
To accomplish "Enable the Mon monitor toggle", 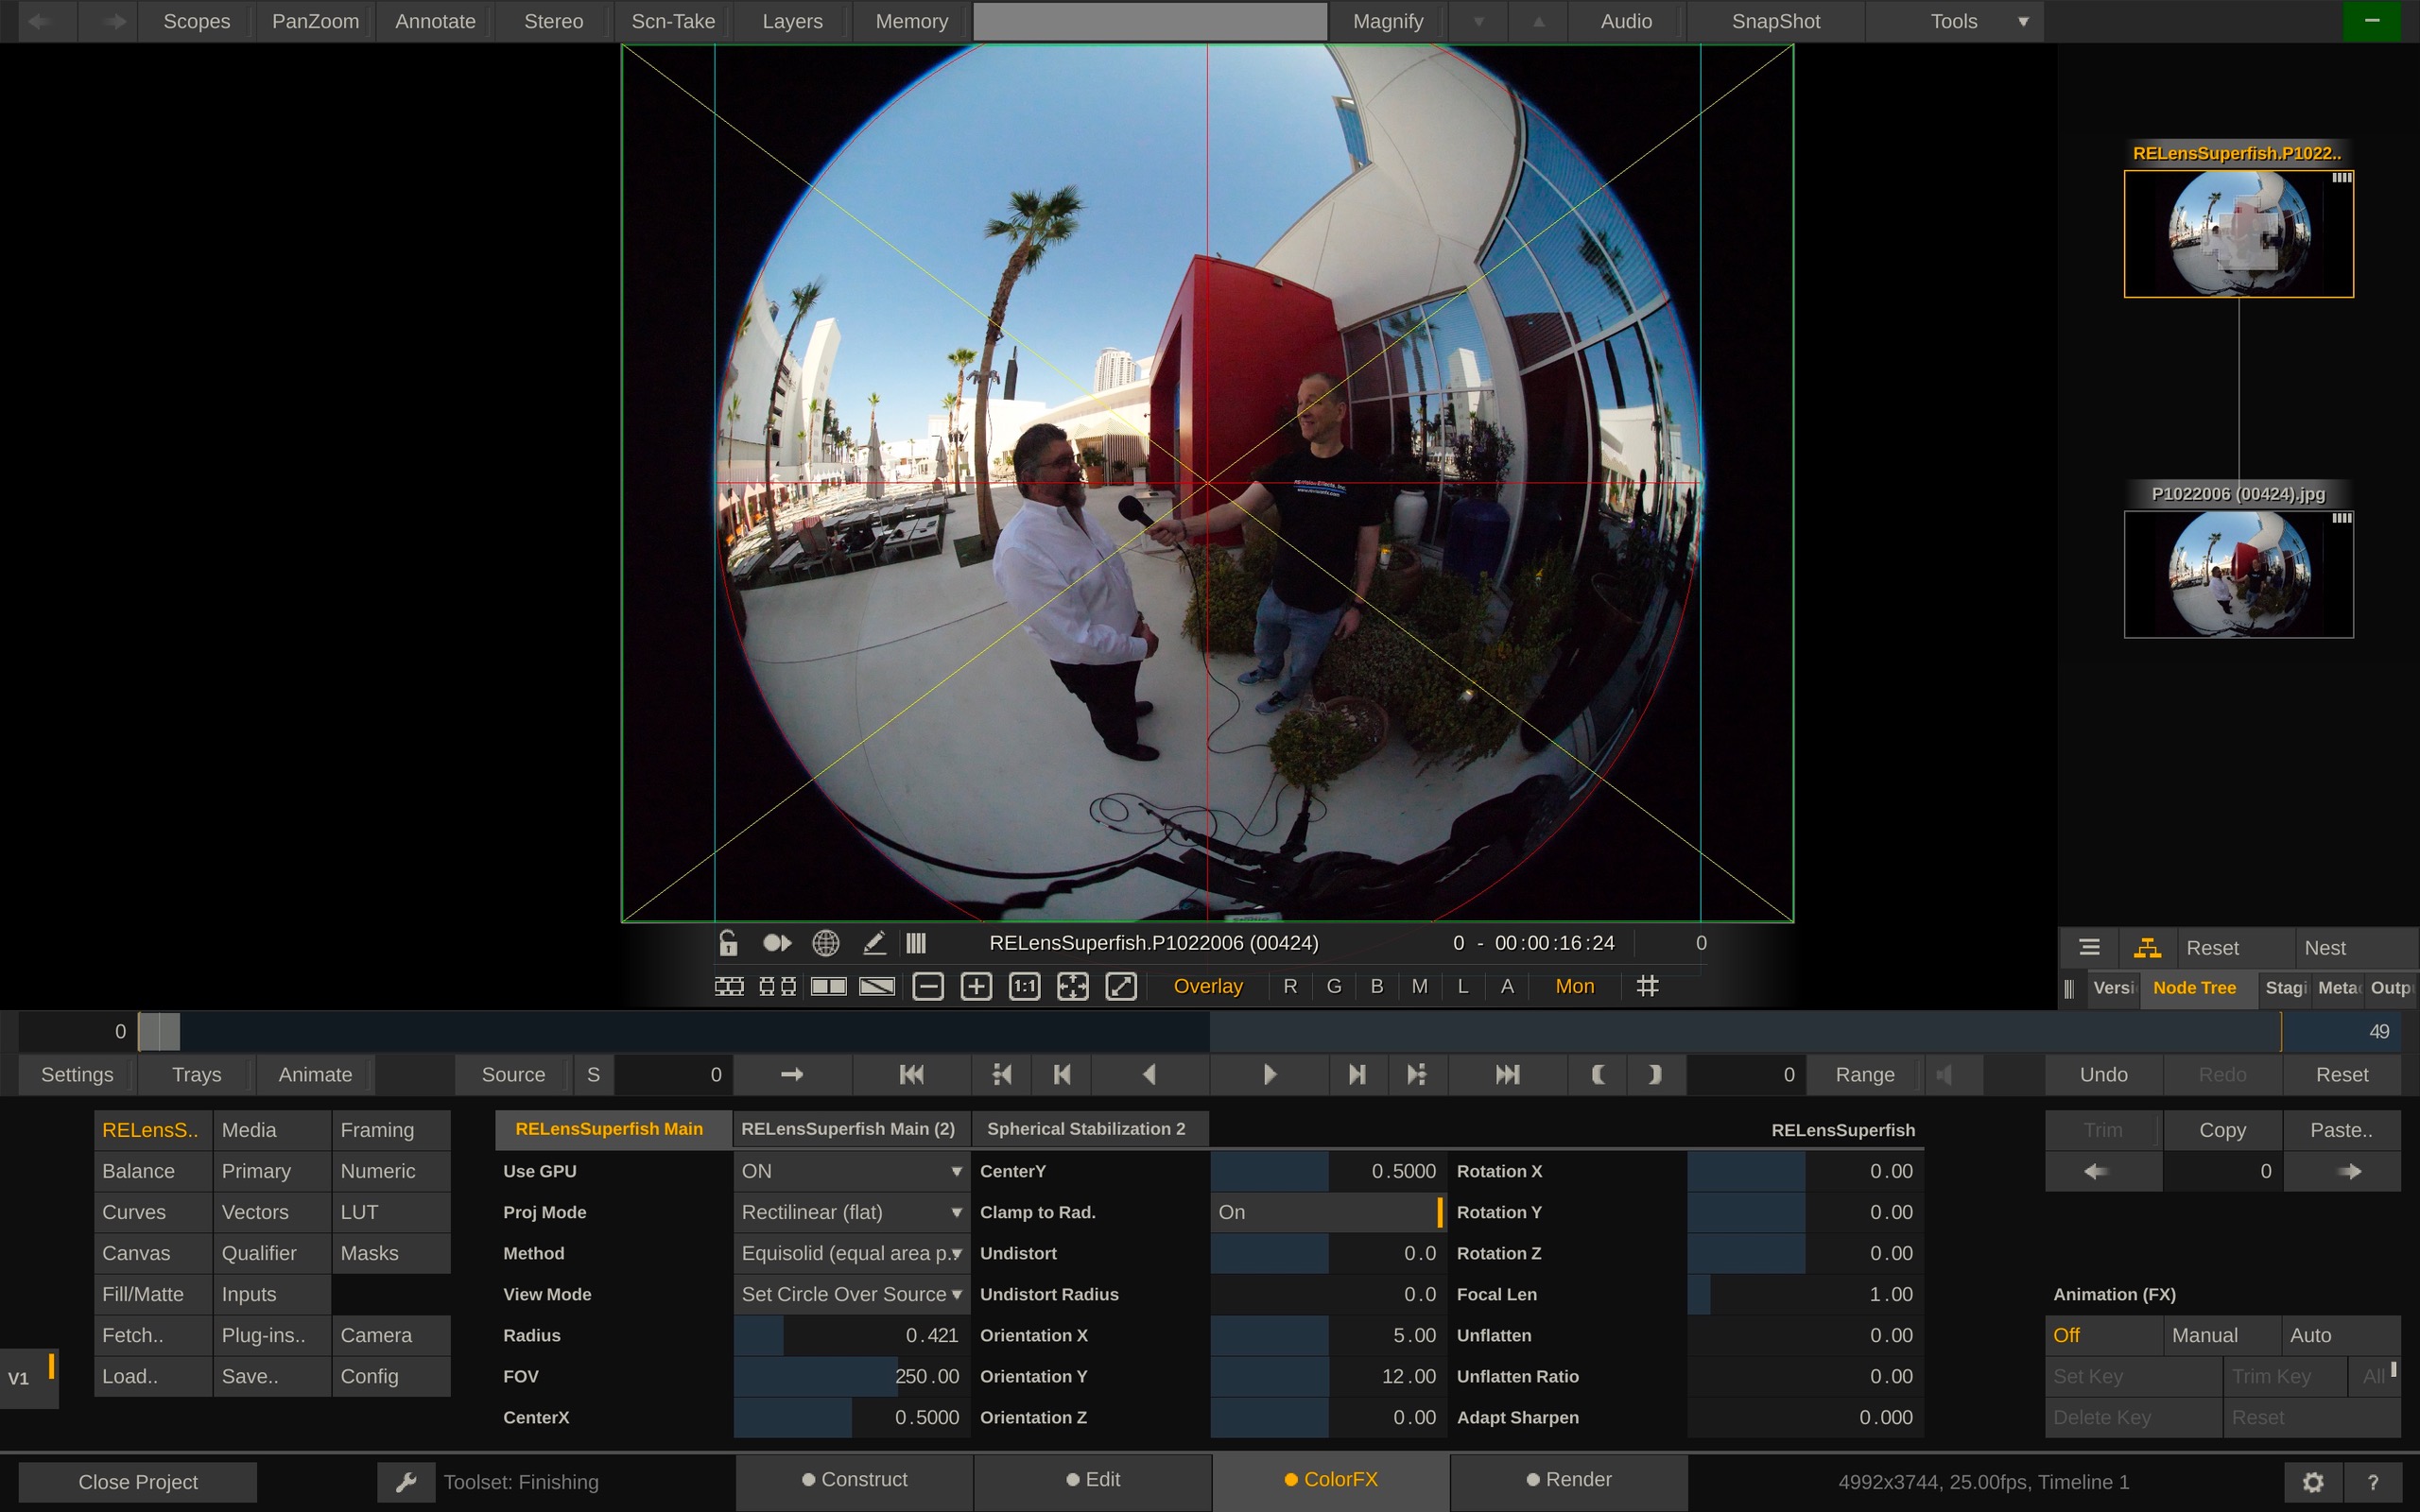I will pyautogui.click(x=1574, y=987).
